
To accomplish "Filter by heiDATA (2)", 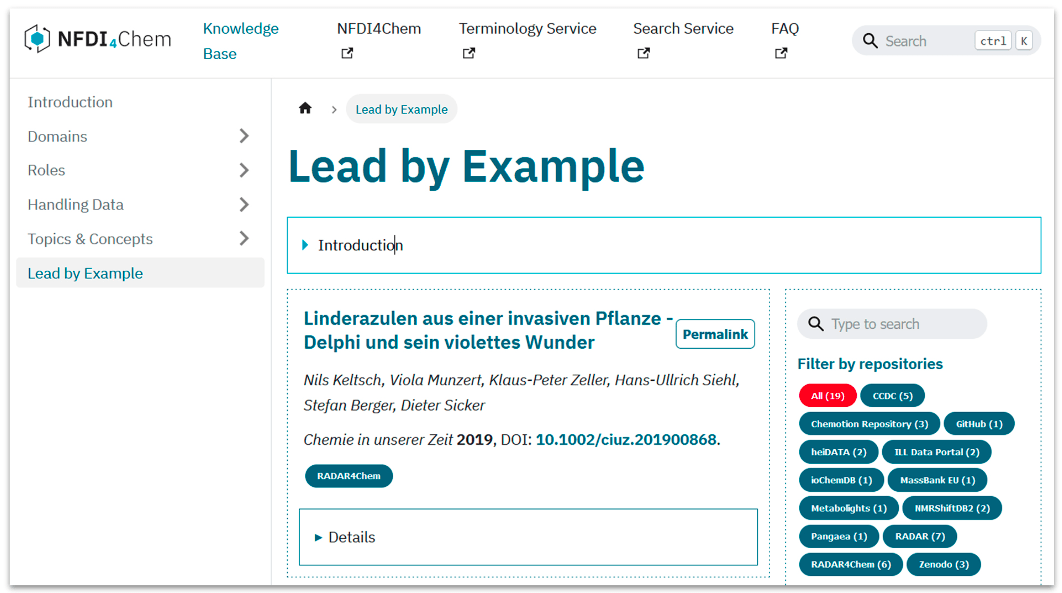I will point(838,452).
